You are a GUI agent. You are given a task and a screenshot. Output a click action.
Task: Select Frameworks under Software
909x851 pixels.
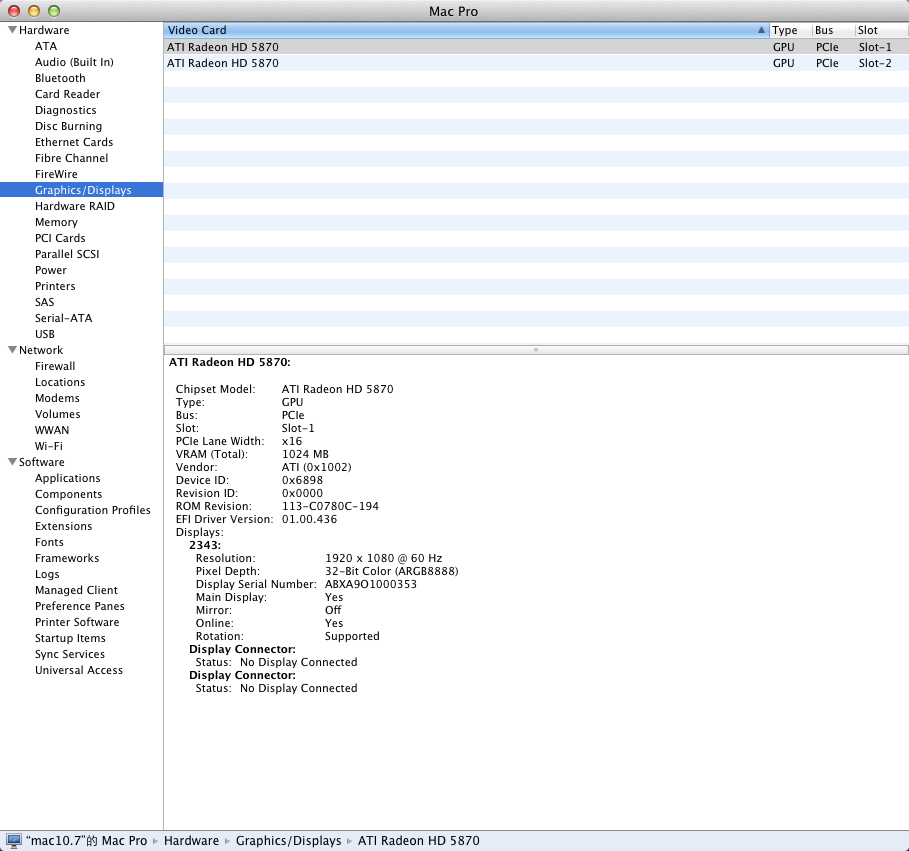click(x=67, y=558)
